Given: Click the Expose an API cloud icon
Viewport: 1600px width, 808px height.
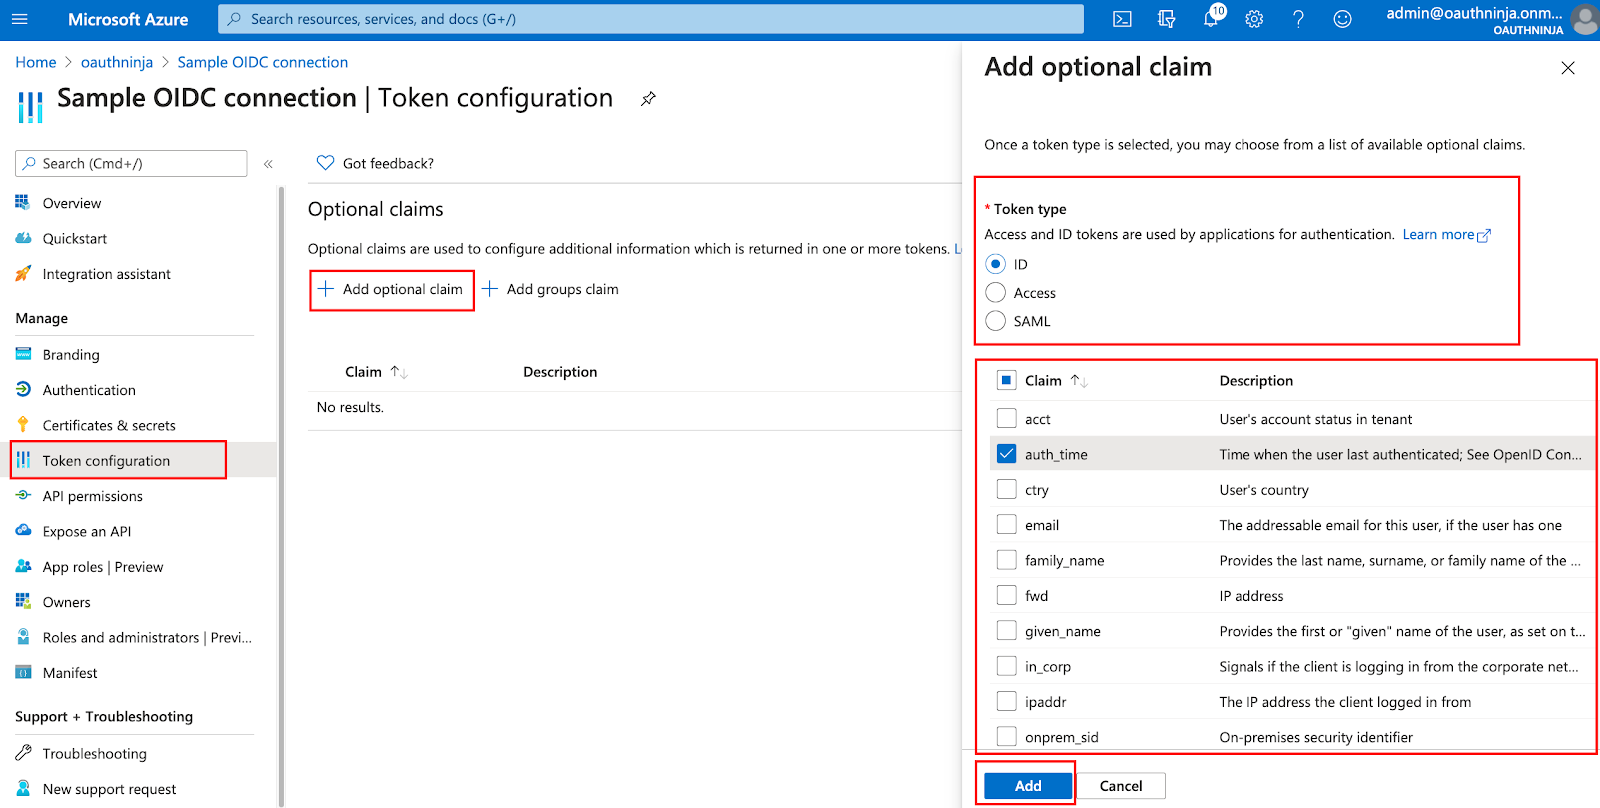Looking at the screenshot, I should coord(23,531).
